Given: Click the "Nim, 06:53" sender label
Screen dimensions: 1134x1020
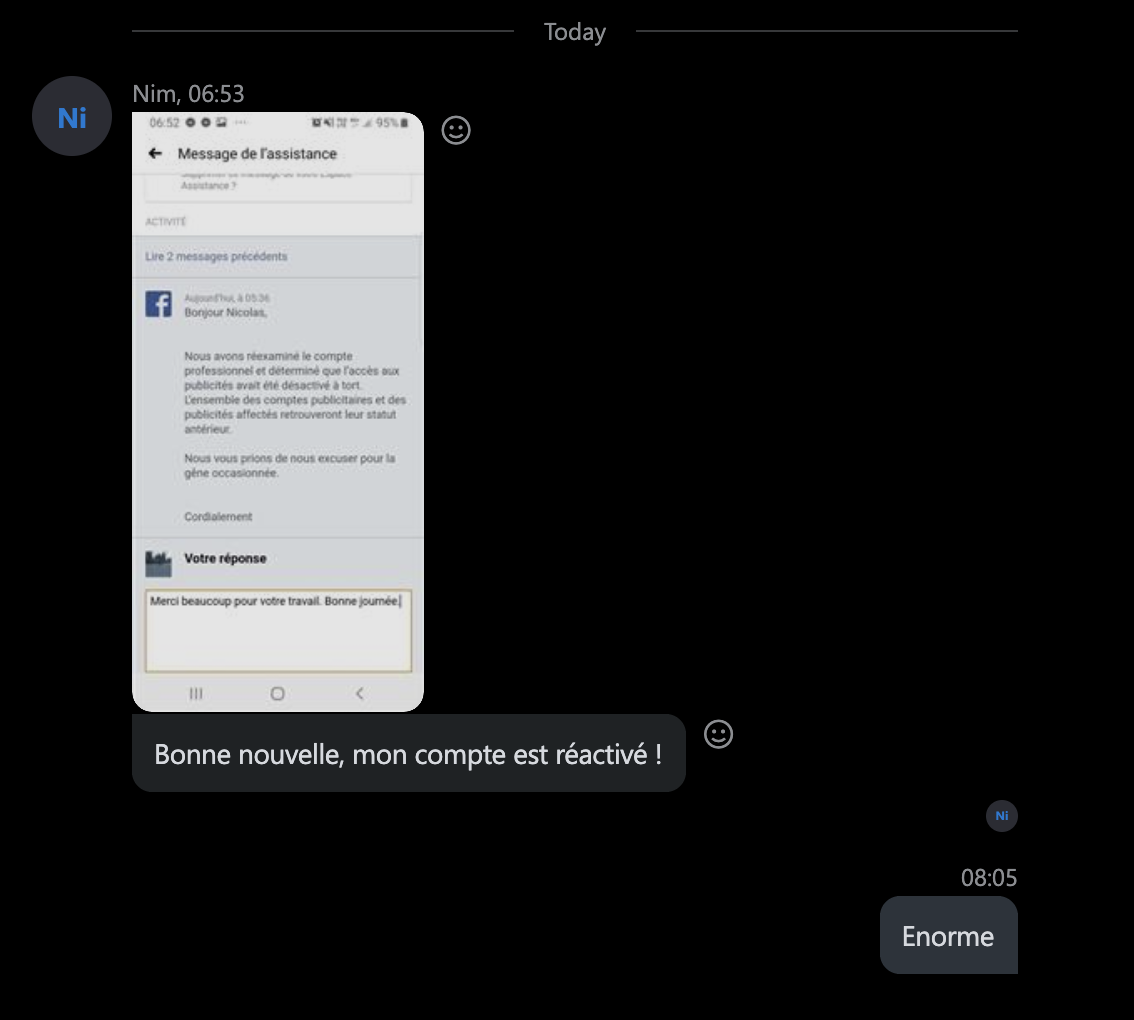Looking at the screenshot, I should pyautogui.click(x=188, y=94).
